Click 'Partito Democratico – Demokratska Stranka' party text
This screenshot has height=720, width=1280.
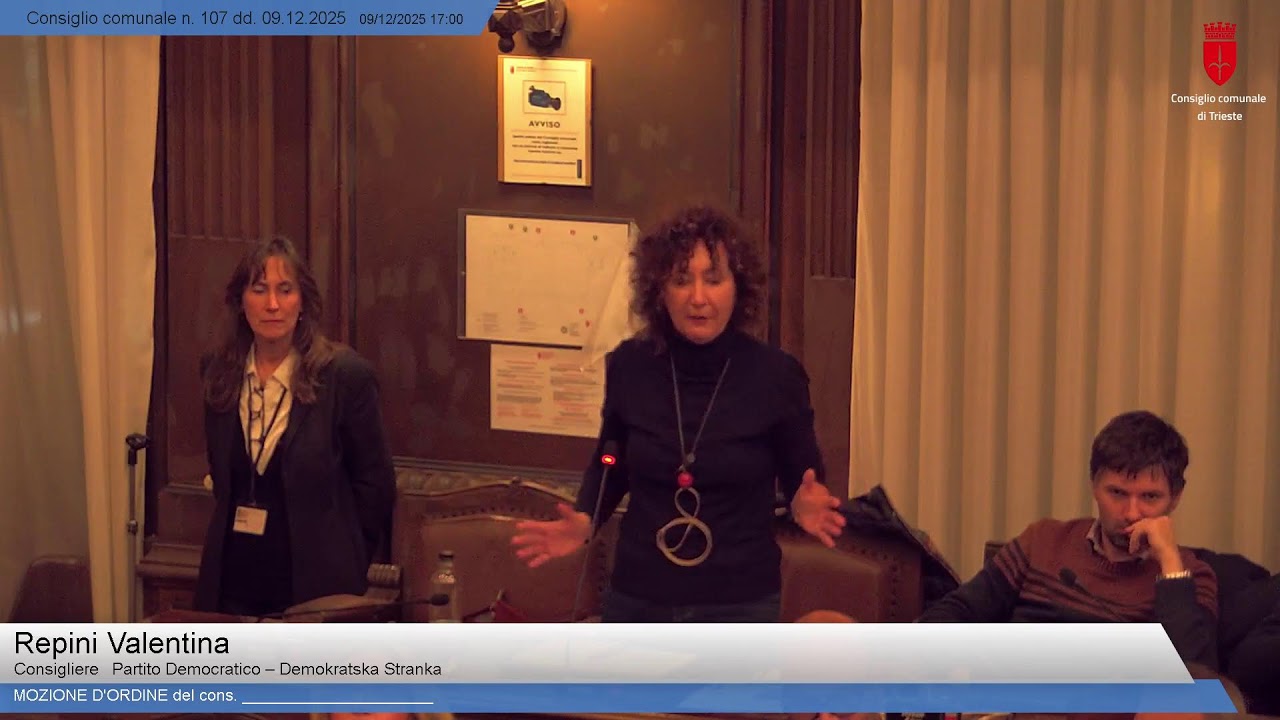(277, 669)
